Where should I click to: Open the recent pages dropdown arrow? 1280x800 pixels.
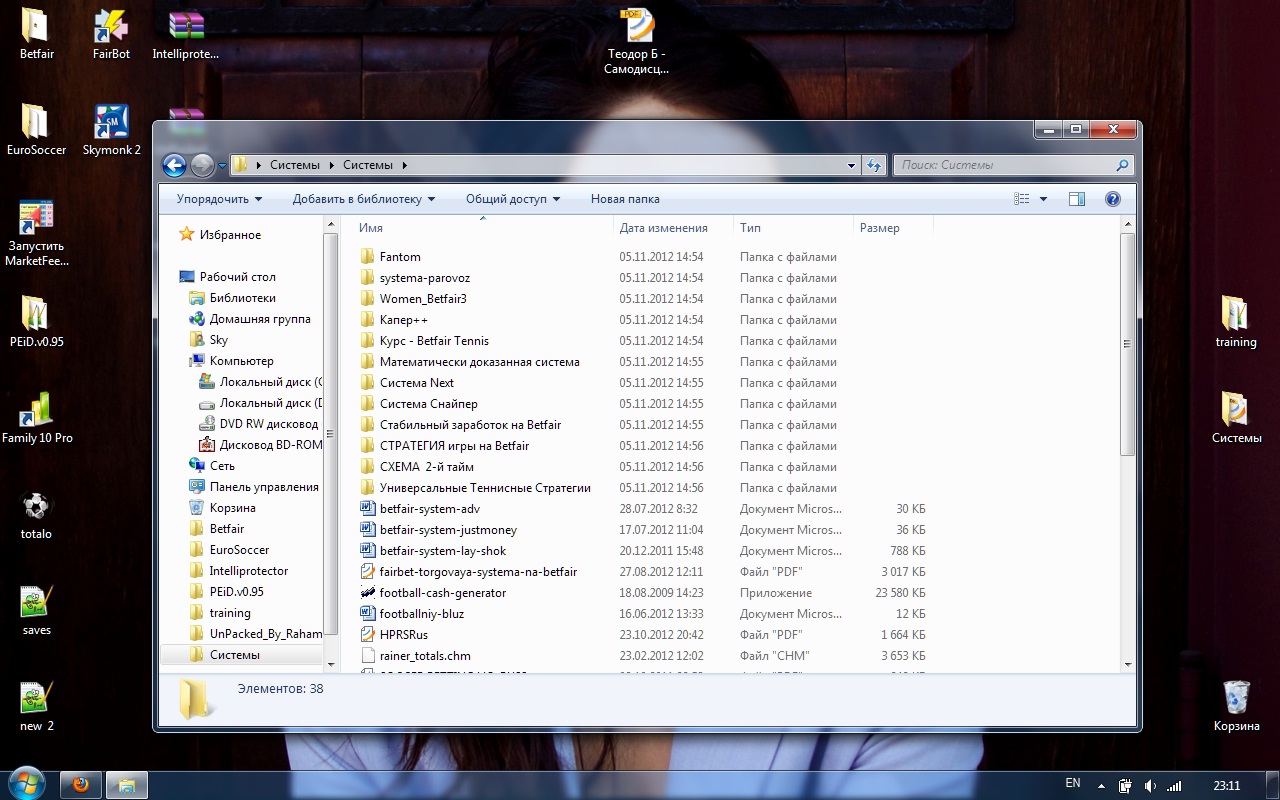coord(222,166)
